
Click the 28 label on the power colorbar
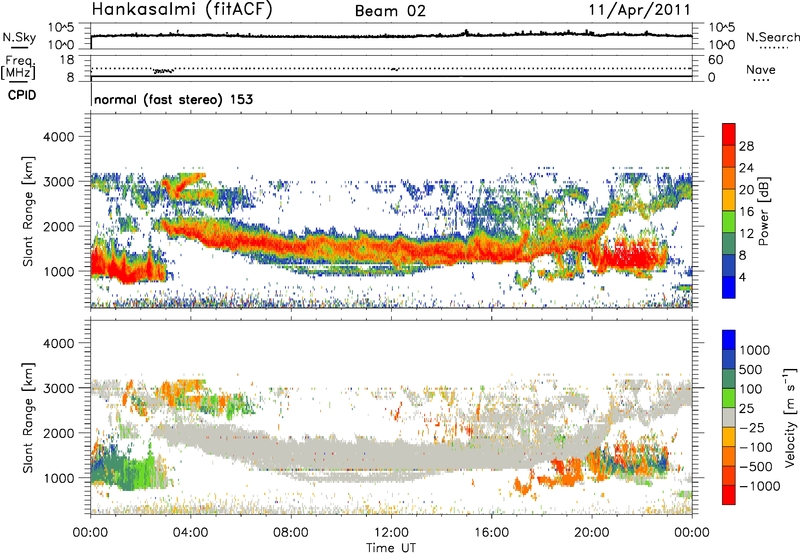click(746, 146)
